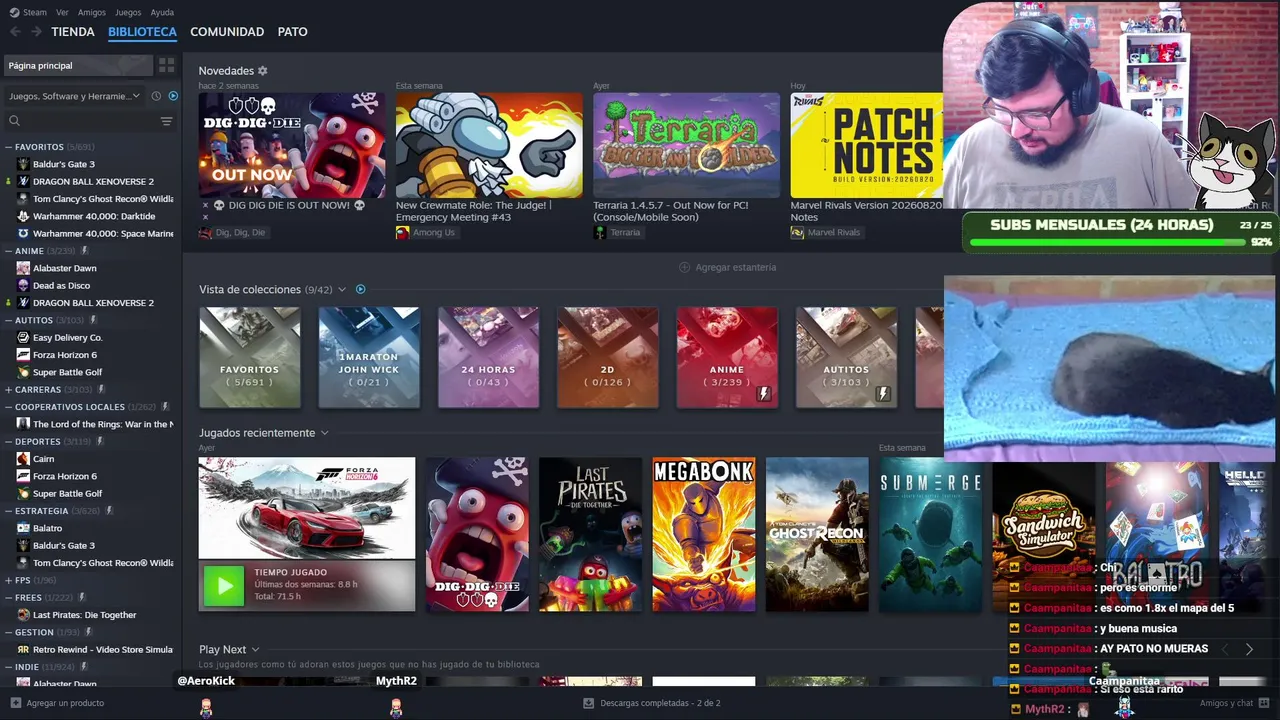1280x720 pixels.
Task: Play Forza Horizon 6 with green button
Action: point(224,586)
